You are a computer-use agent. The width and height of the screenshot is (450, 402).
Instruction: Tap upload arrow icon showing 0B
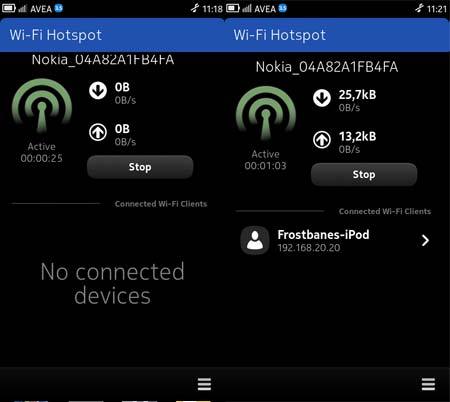(98, 132)
